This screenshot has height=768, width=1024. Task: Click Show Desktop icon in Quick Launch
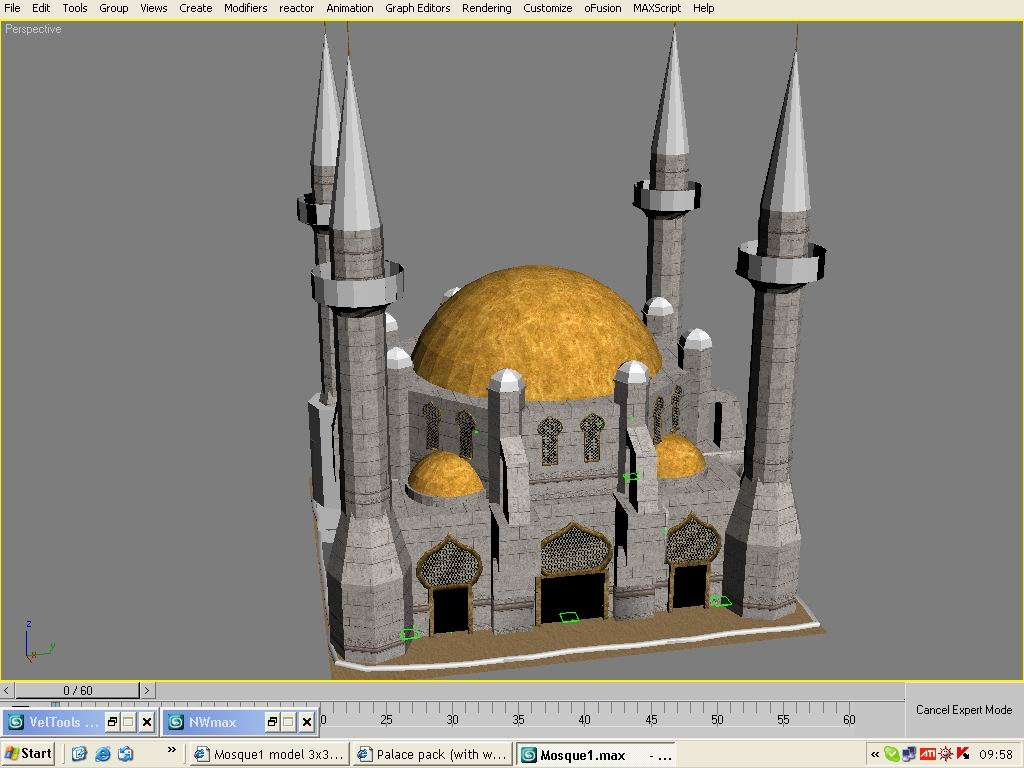click(80, 754)
